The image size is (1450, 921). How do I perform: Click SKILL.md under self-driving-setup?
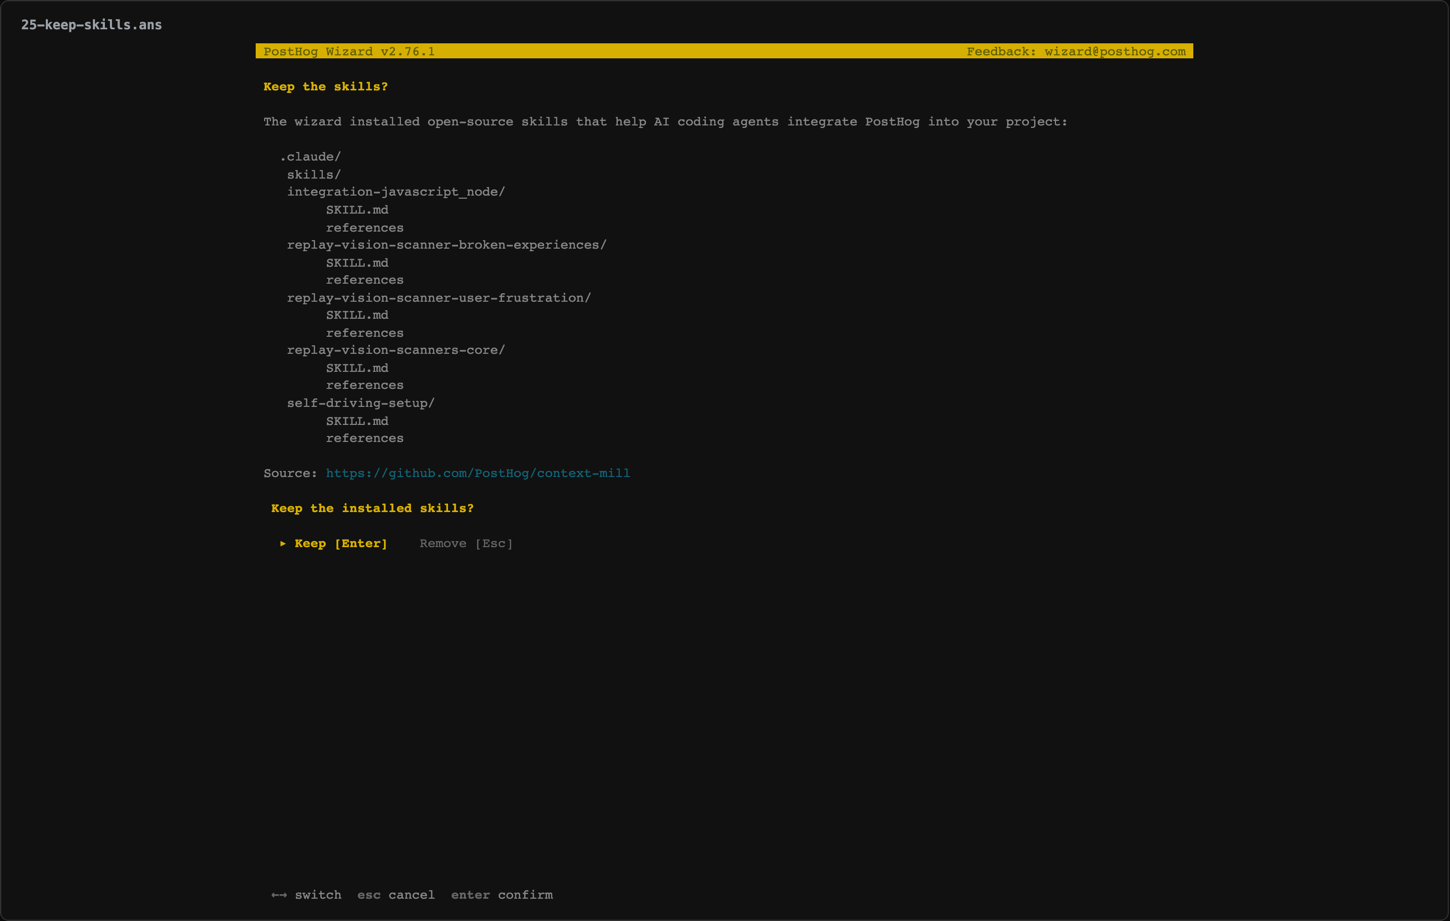pyautogui.click(x=357, y=421)
